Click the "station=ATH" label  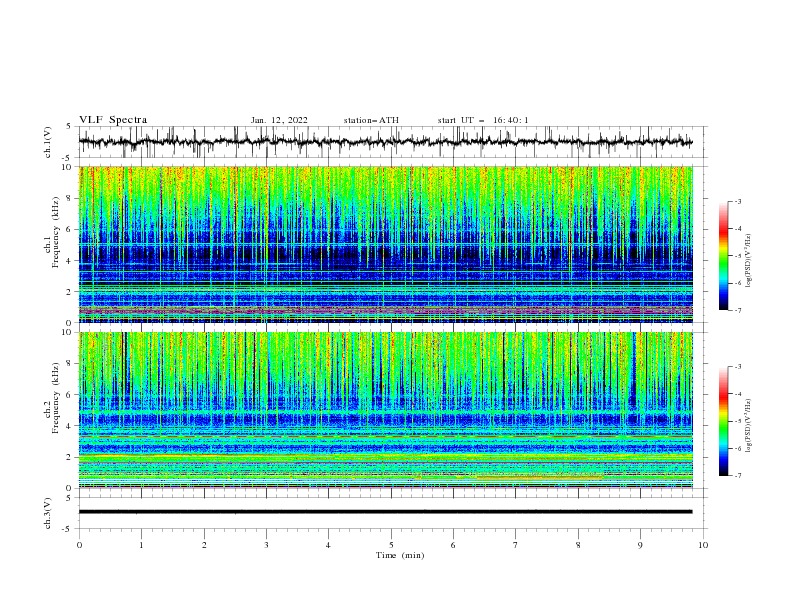coord(371,120)
